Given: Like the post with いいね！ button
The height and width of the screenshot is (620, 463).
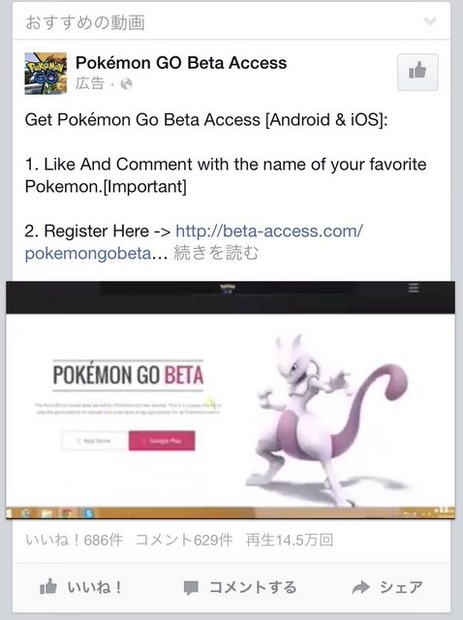Looking at the screenshot, I should click(80, 587).
